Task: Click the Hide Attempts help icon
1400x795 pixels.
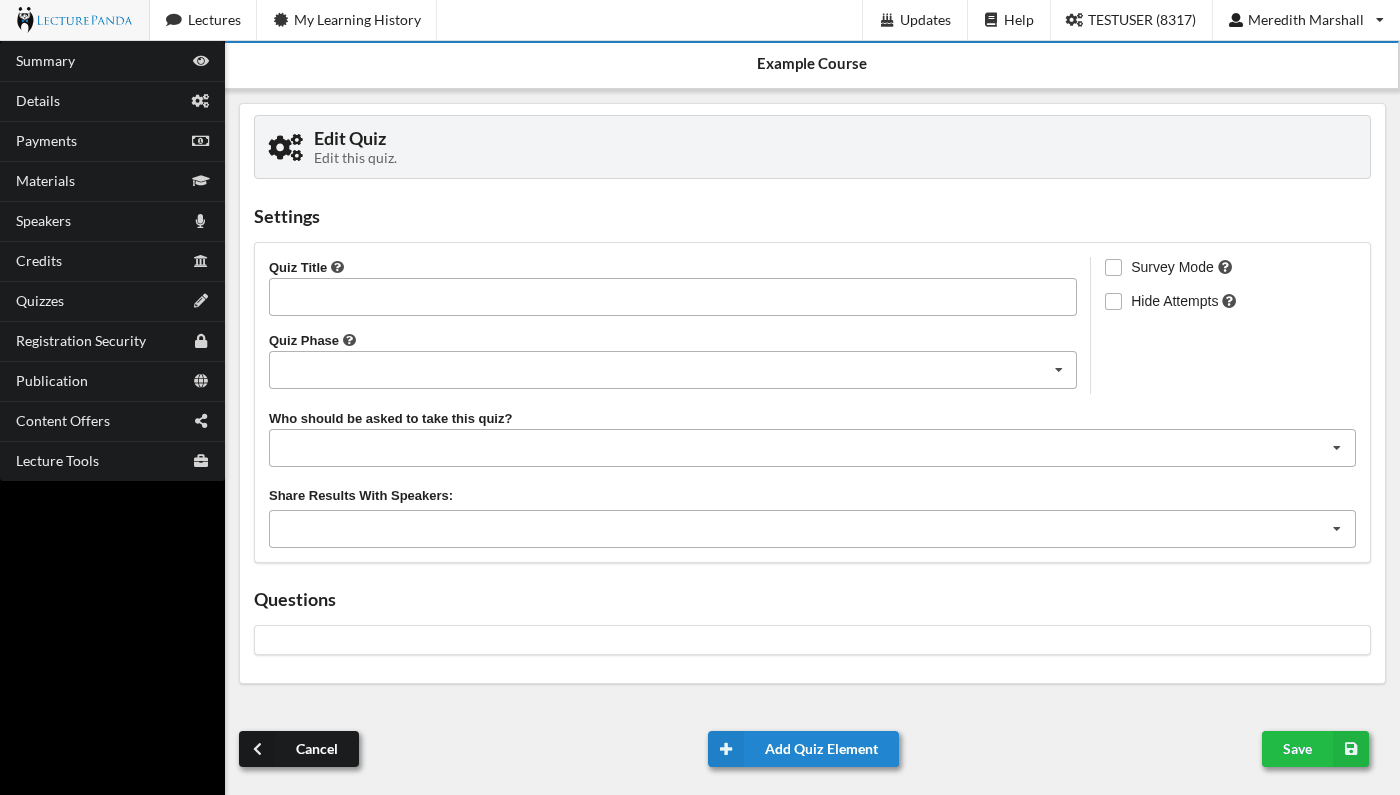Action: [x=1229, y=301]
